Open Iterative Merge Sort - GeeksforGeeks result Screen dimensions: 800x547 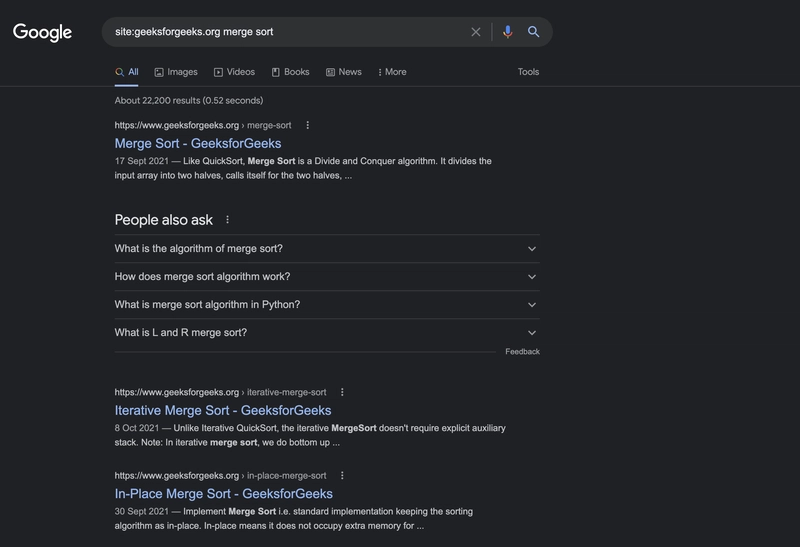coord(223,410)
